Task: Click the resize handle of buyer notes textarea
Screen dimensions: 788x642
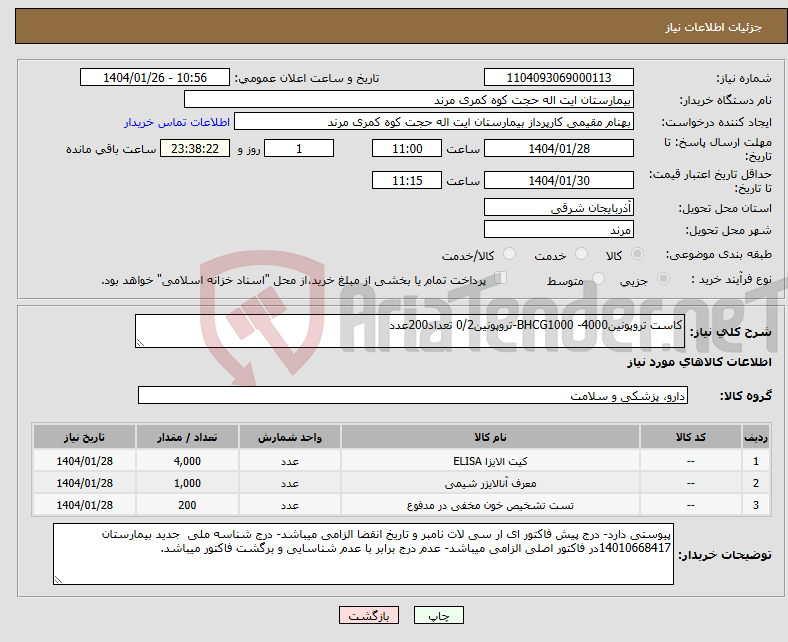Action: pos(58,579)
